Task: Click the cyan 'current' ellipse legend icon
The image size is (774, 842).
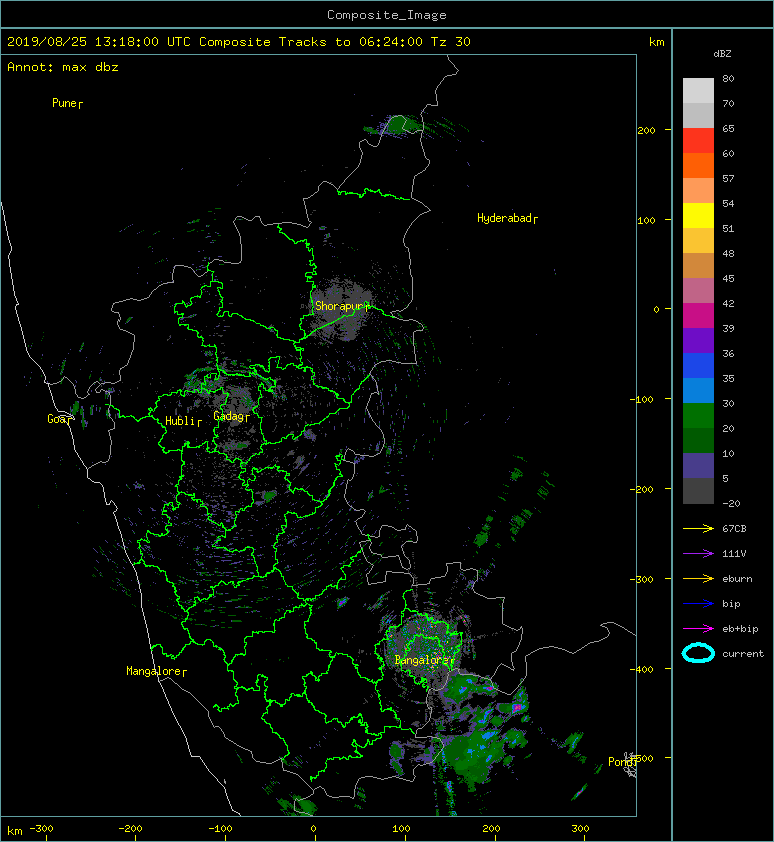Action: click(698, 653)
